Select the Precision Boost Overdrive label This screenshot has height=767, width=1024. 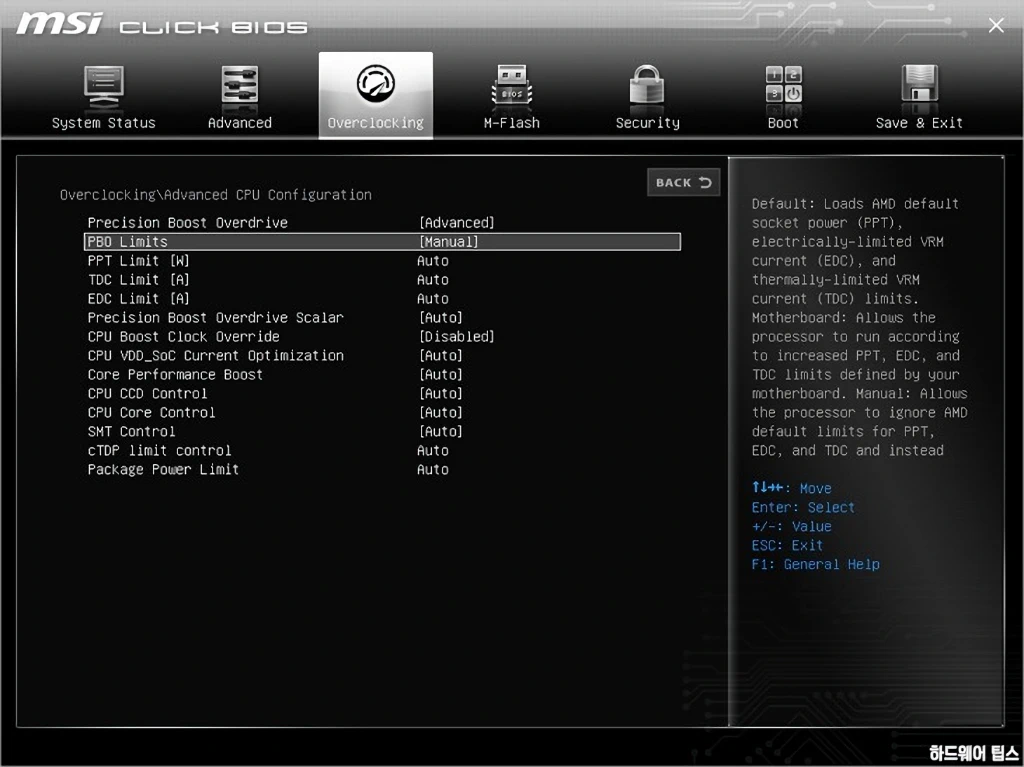point(187,223)
